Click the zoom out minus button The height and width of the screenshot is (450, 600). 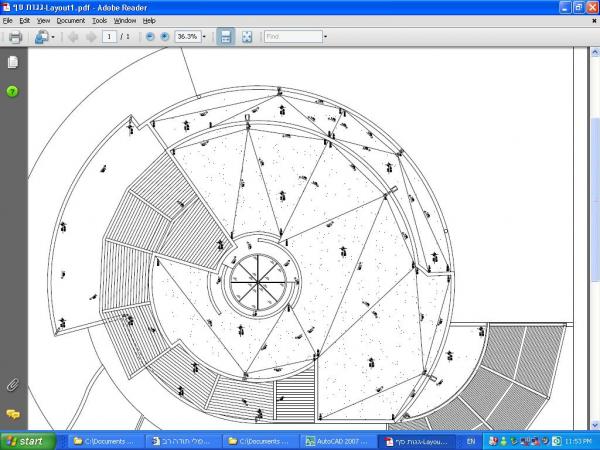tap(150, 37)
